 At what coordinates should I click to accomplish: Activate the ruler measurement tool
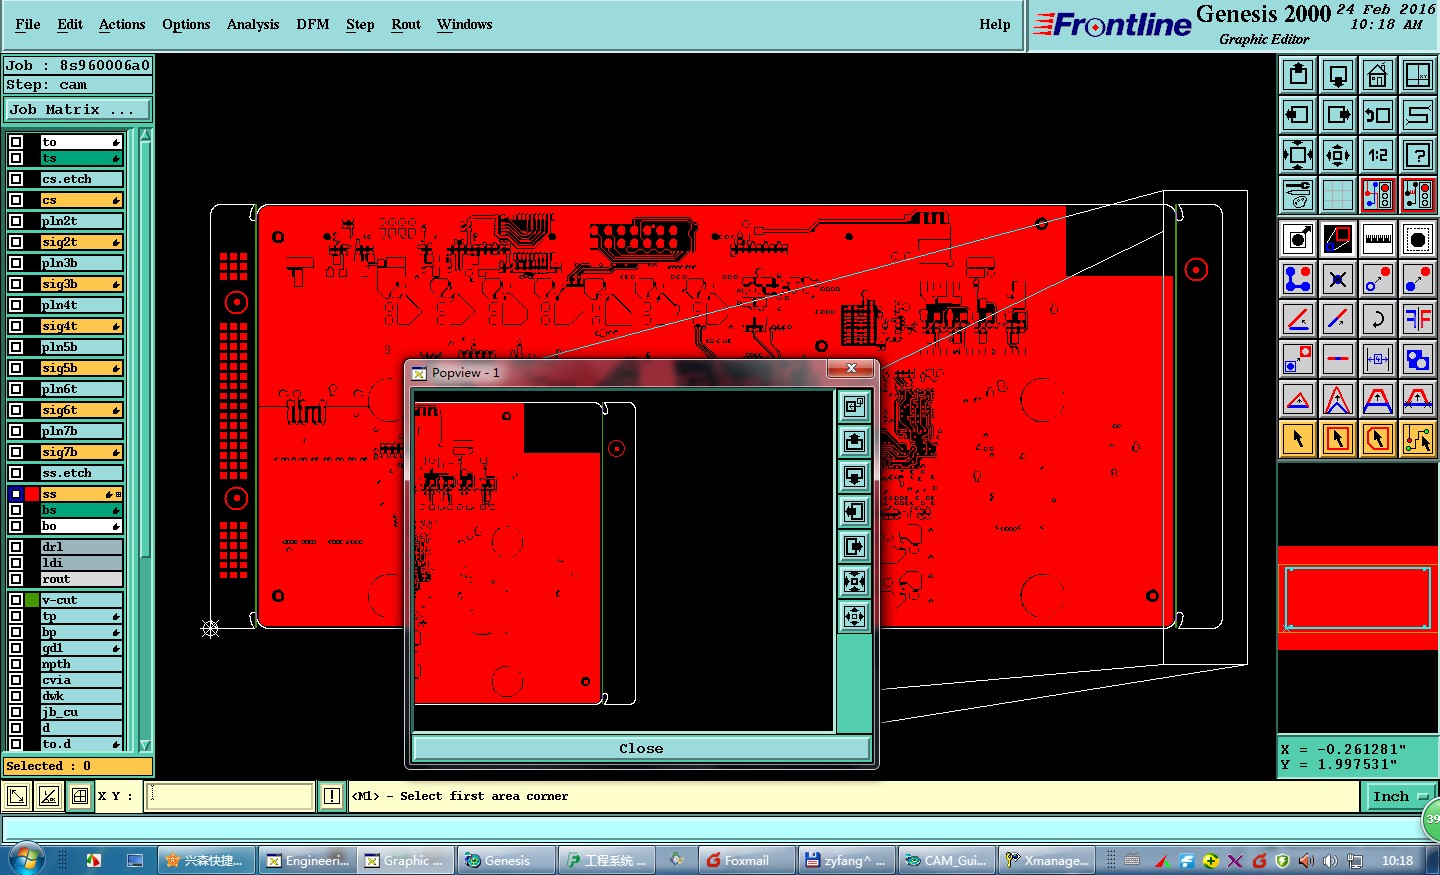[1378, 239]
